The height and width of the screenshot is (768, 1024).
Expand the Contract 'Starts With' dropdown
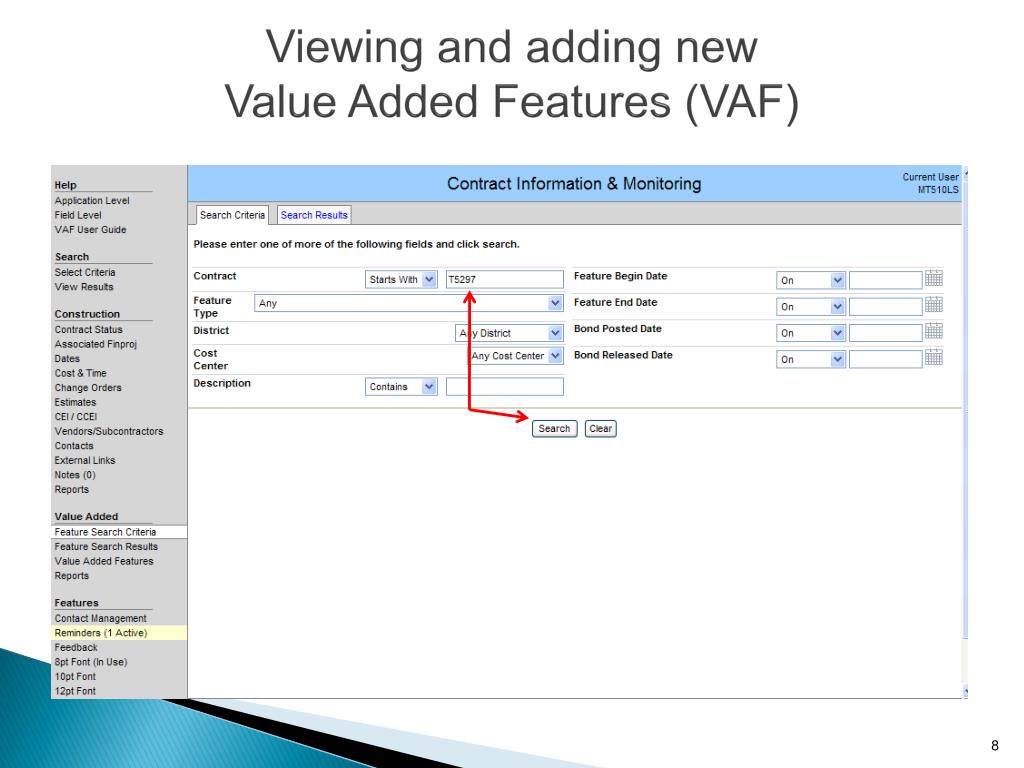click(x=401, y=280)
